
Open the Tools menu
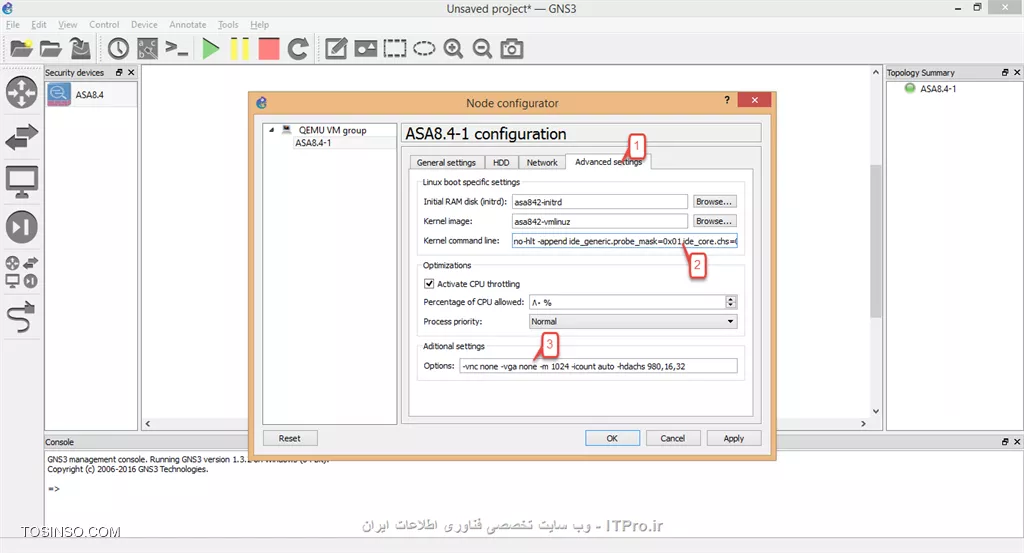228,25
